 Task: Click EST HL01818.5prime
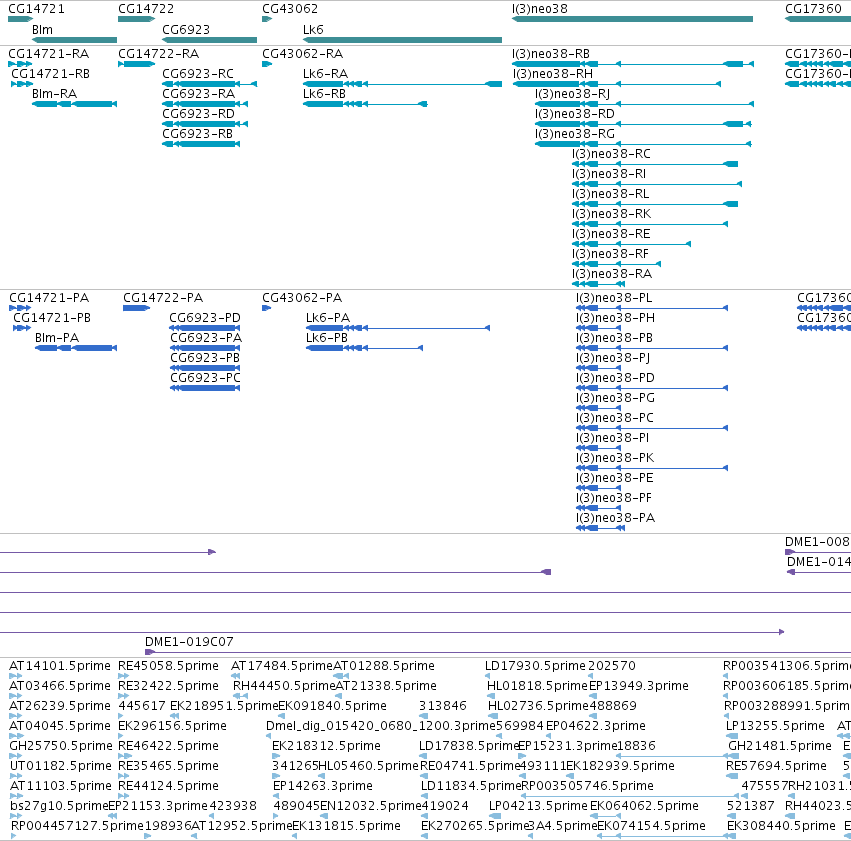537,686
